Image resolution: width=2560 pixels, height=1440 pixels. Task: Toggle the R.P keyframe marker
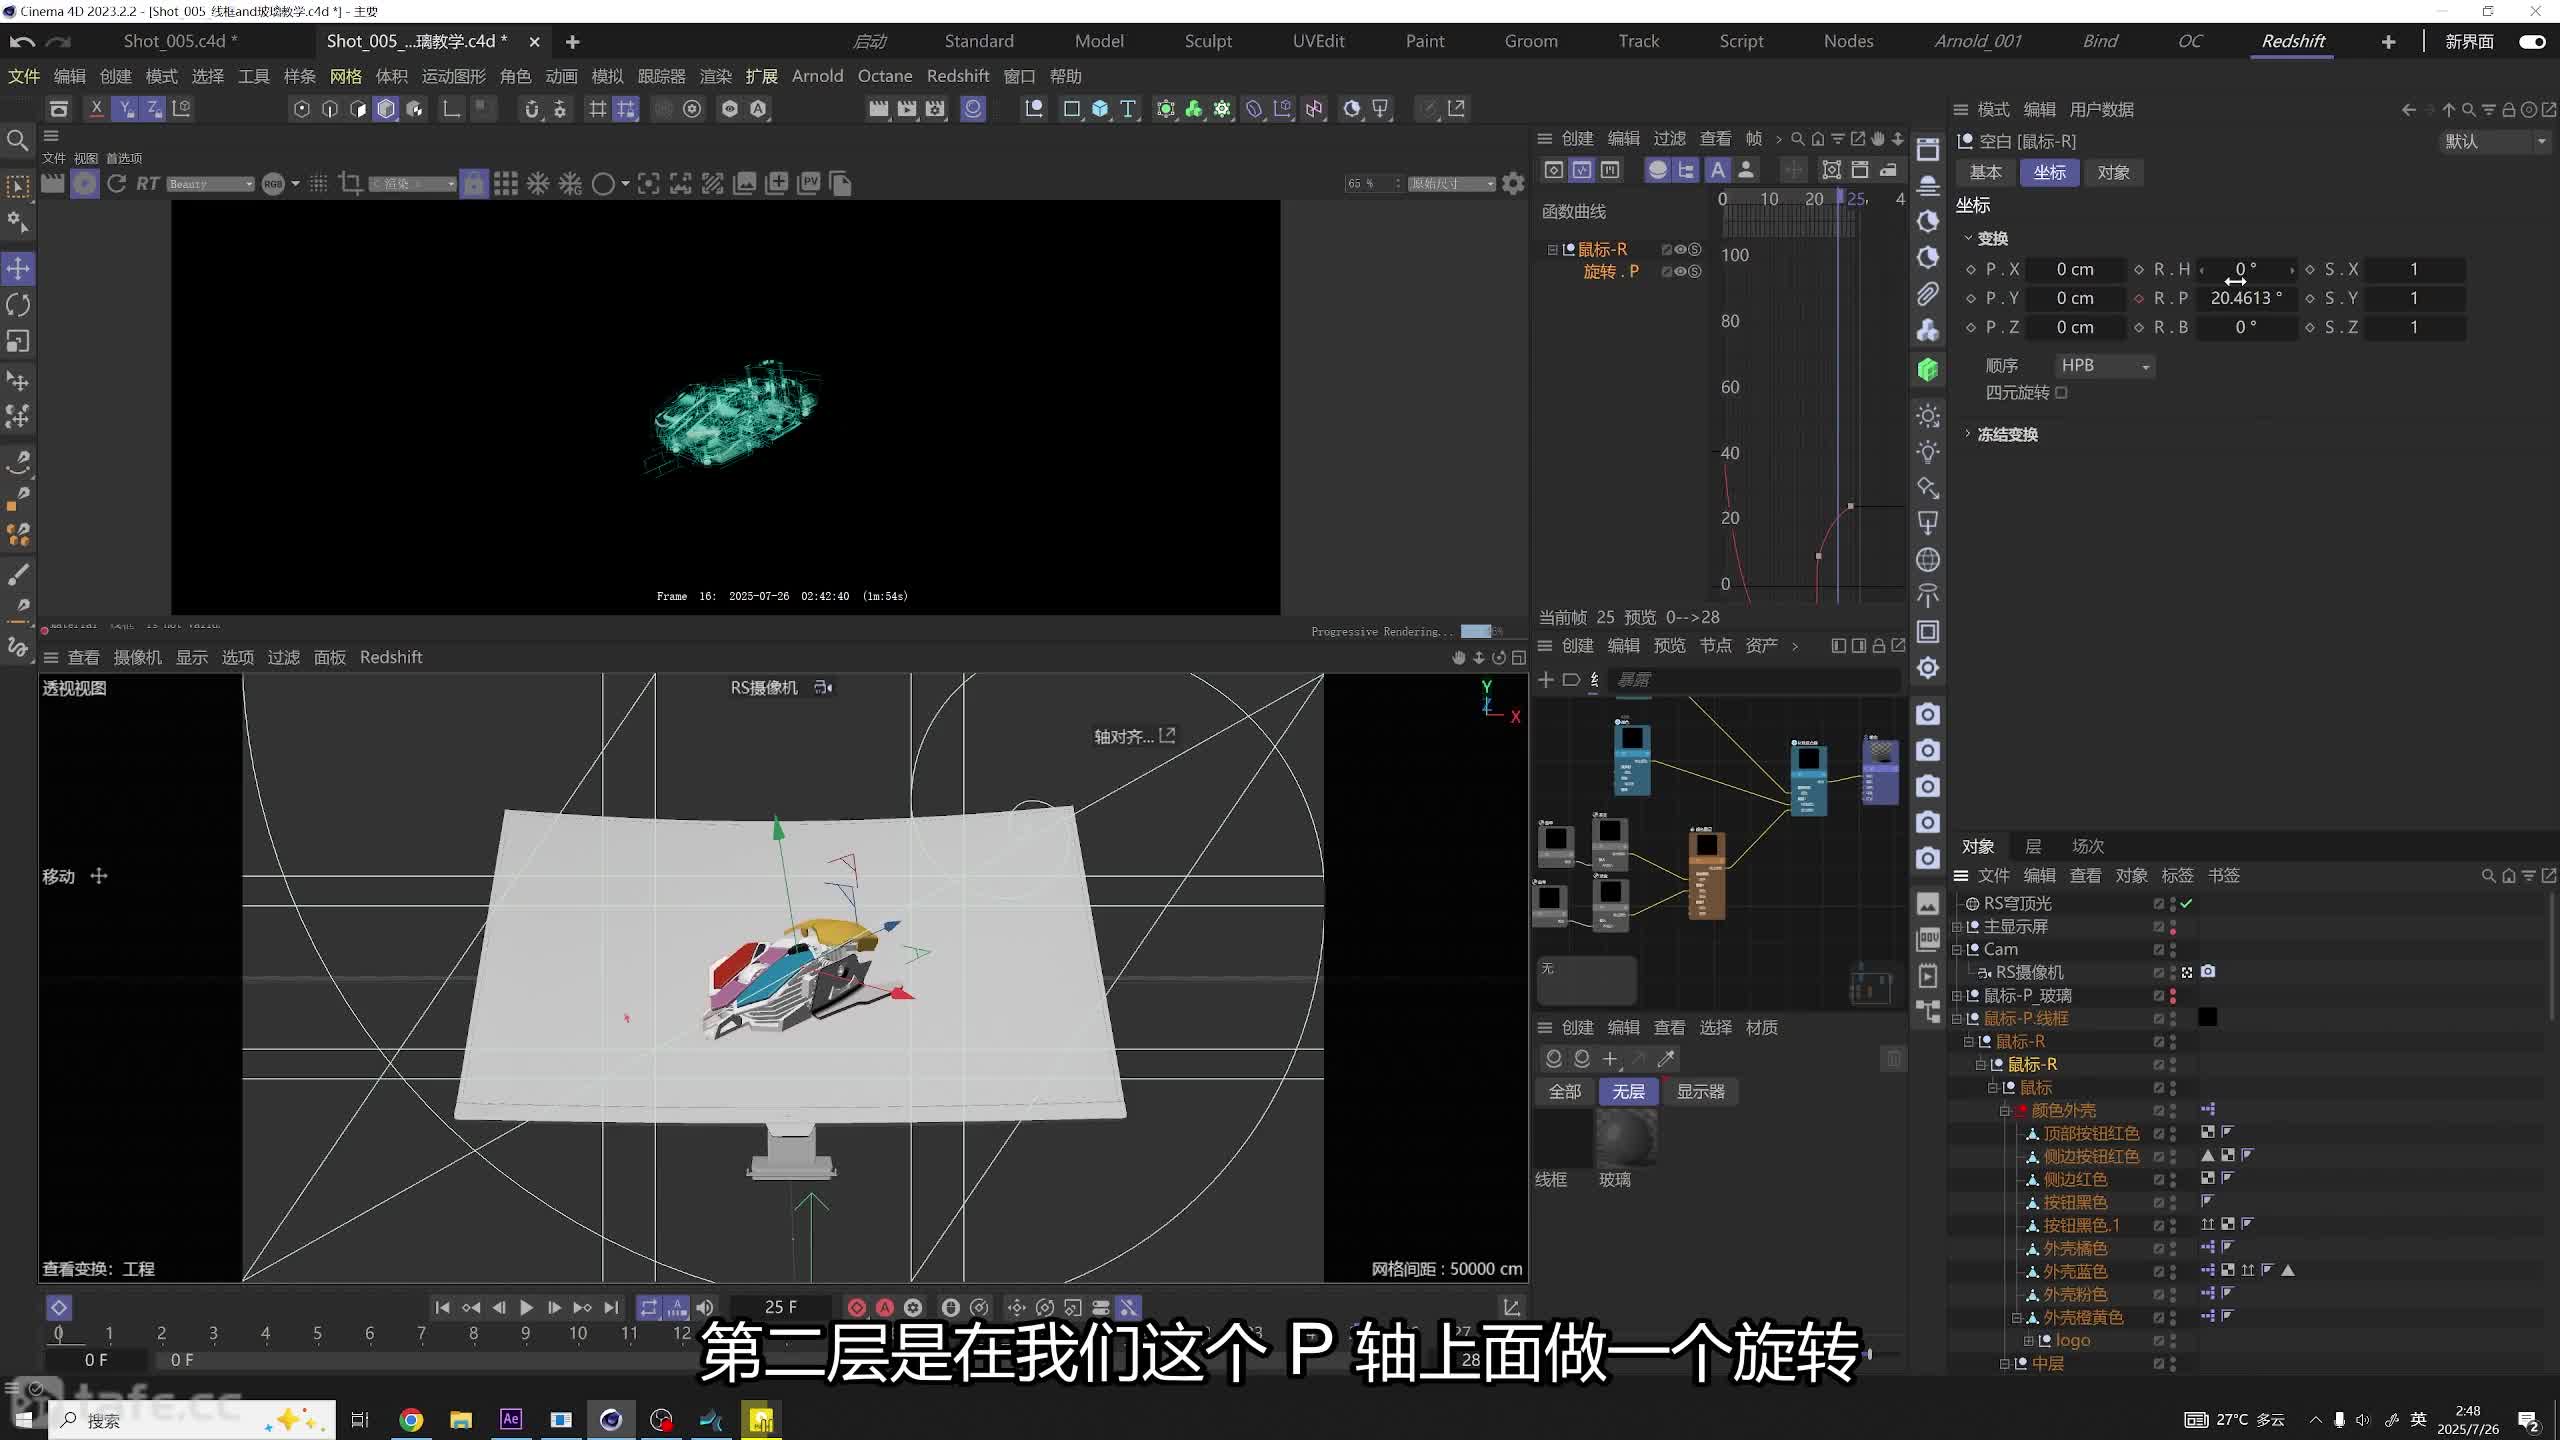pos(2139,298)
